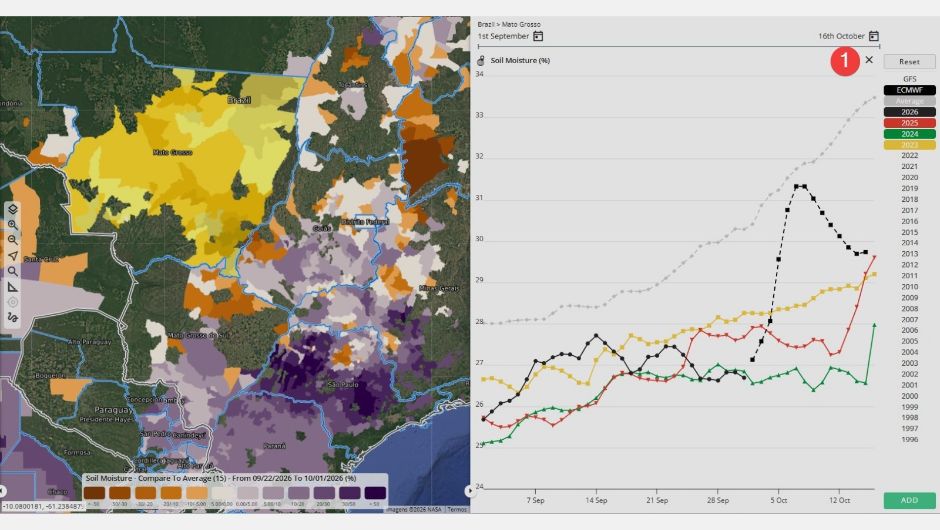Open the map search magnifier tool
This screenshot has height=530, width=940.
[x=13, y=272]
